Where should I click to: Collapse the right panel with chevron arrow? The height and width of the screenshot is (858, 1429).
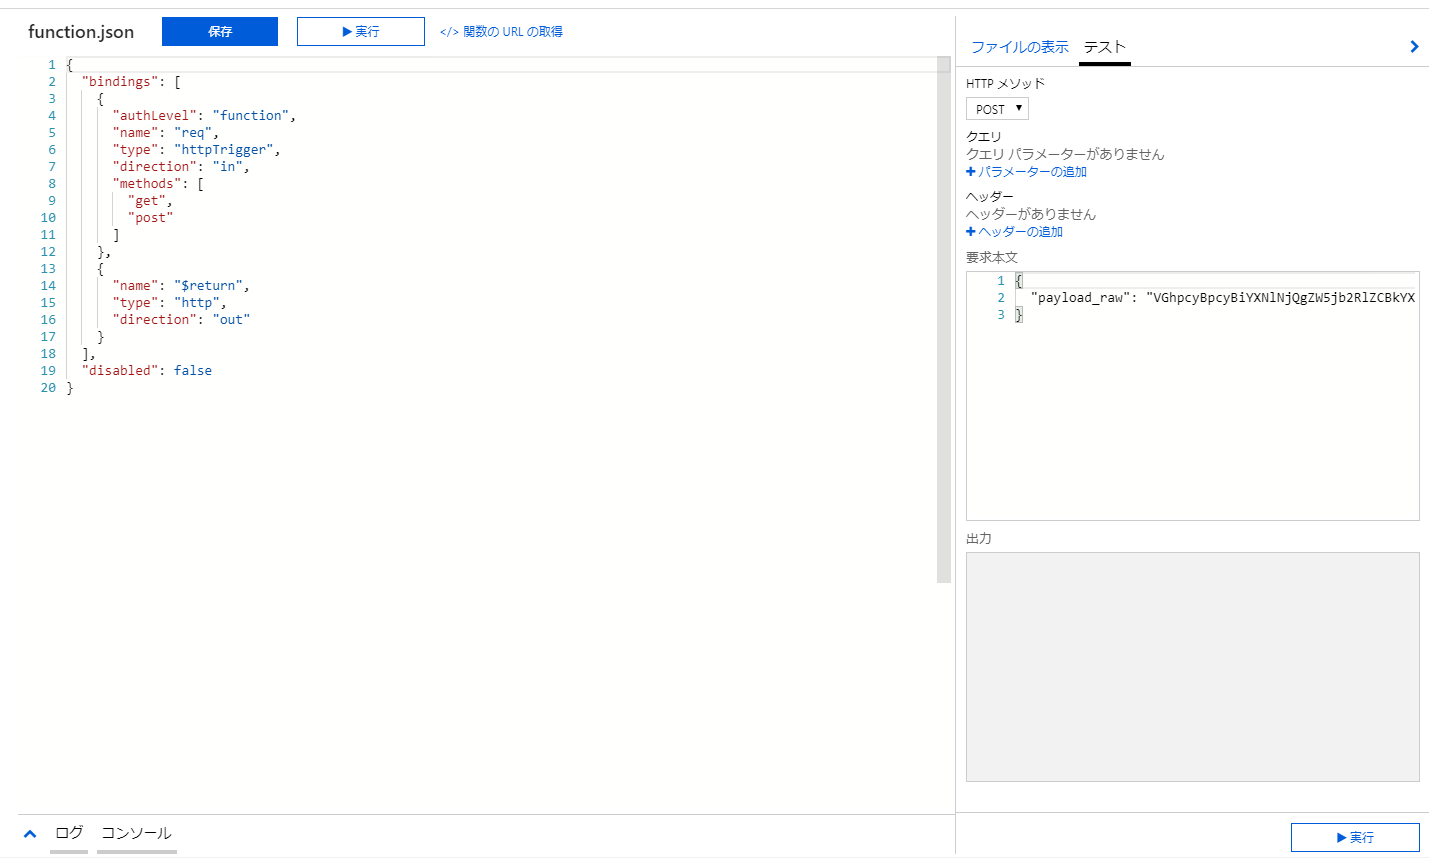point(1414,47)
